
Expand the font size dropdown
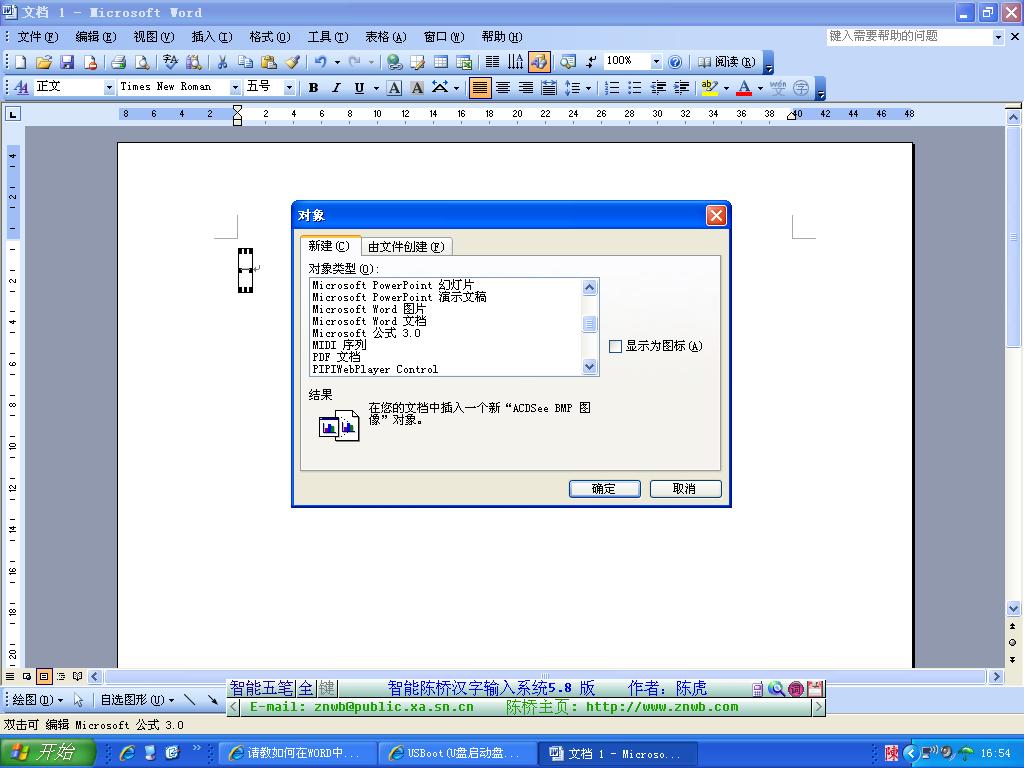[289, 88]
